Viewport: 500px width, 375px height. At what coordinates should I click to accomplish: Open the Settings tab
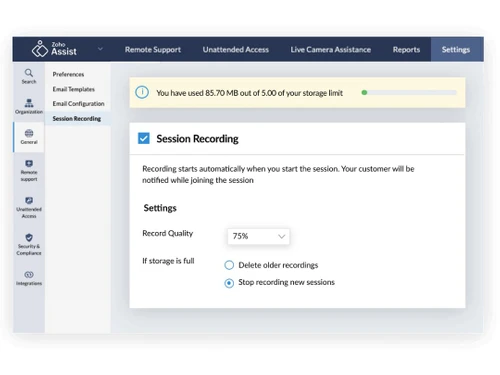click(456, 49)
